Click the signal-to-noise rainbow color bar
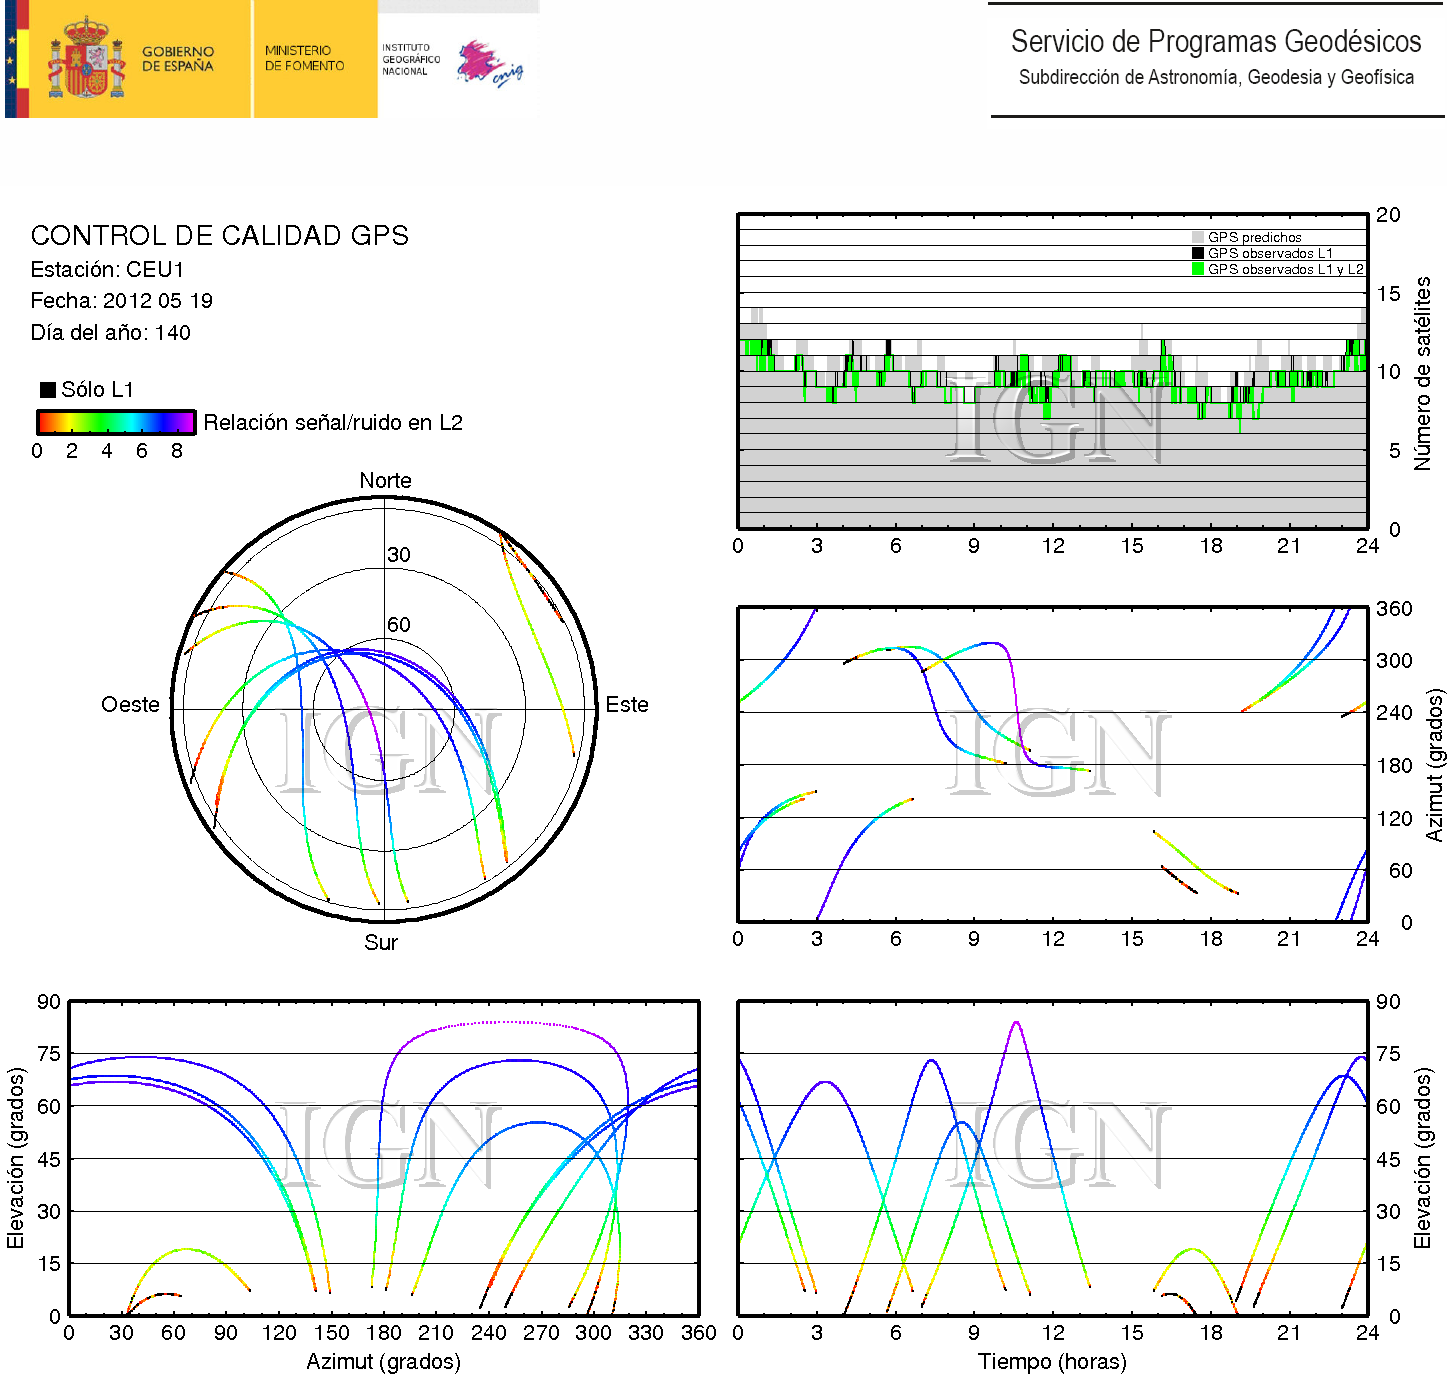This screenshot has width=1447, height=1378. coord(116,422)
